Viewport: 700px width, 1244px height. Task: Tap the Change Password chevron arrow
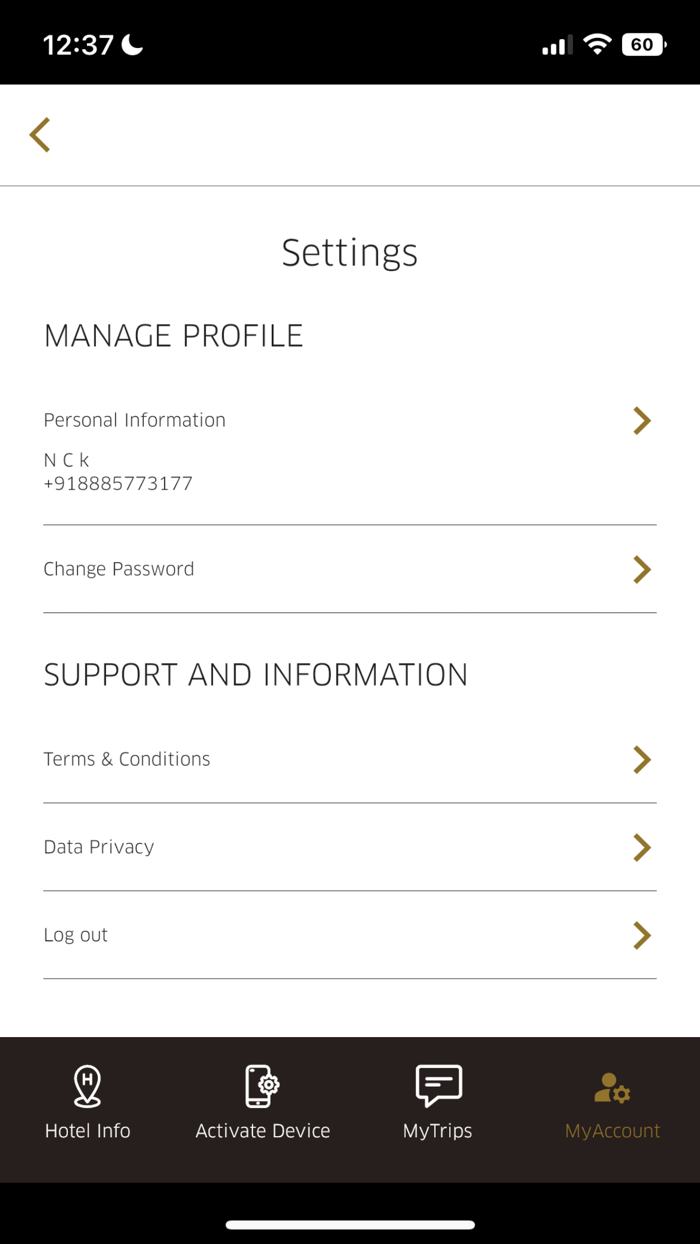coord(642,570)
